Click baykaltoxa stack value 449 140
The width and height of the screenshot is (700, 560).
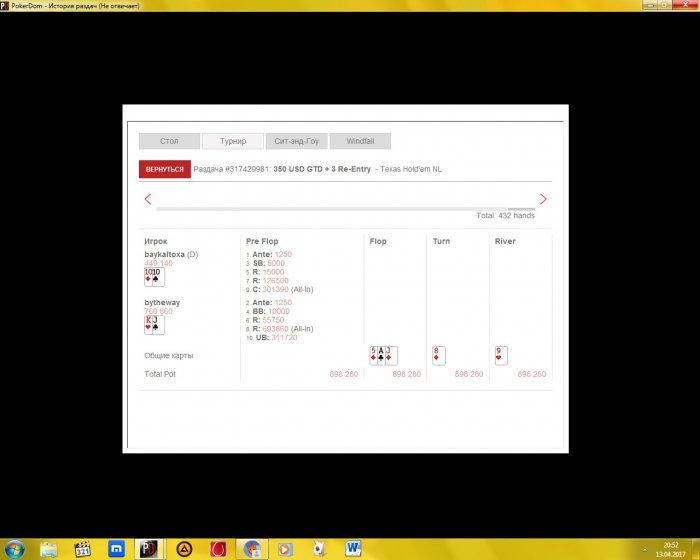[x=158, y=263]
